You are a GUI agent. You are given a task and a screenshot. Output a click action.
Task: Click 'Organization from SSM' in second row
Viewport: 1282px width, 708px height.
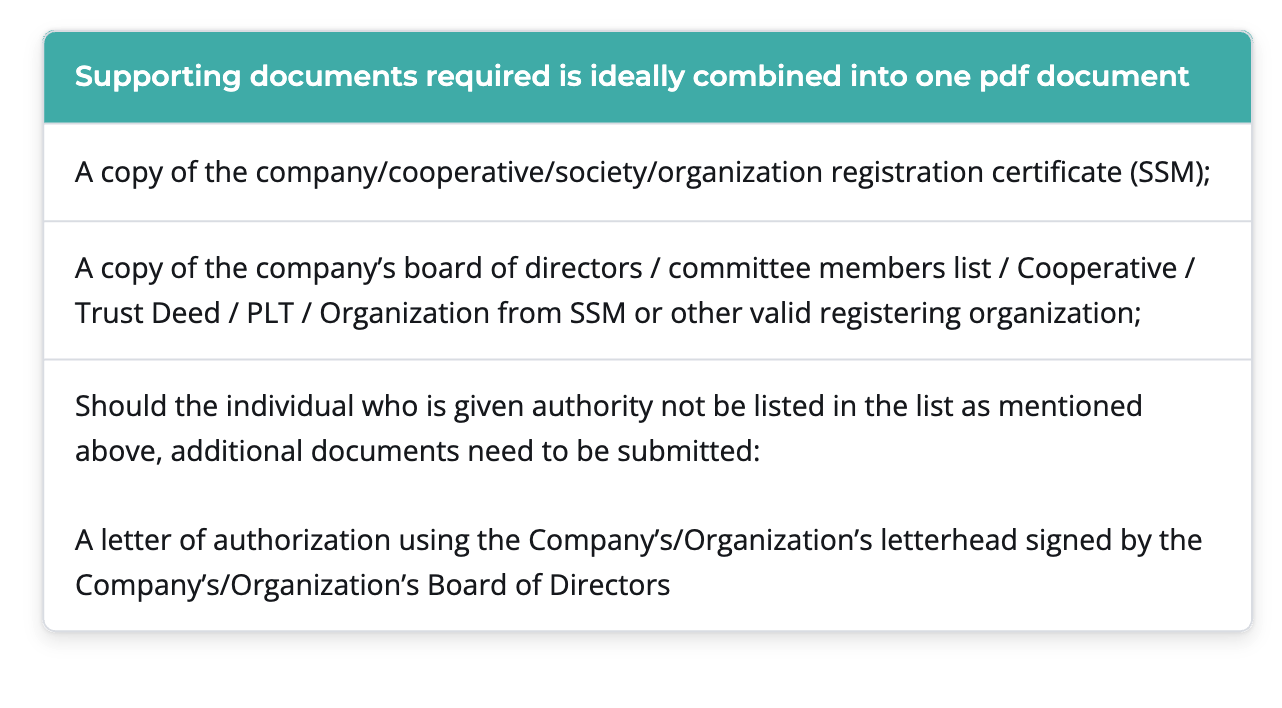(x=474, y=313)
